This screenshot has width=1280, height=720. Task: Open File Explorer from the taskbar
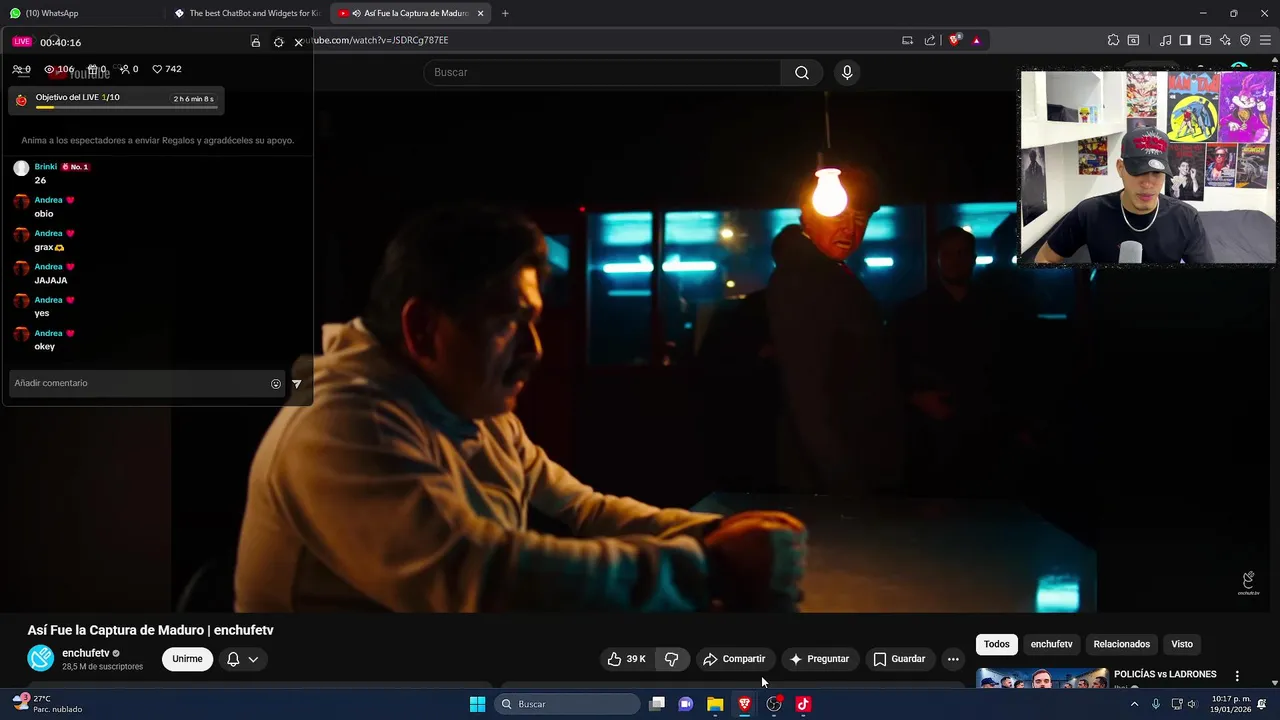tap(715, 704)
